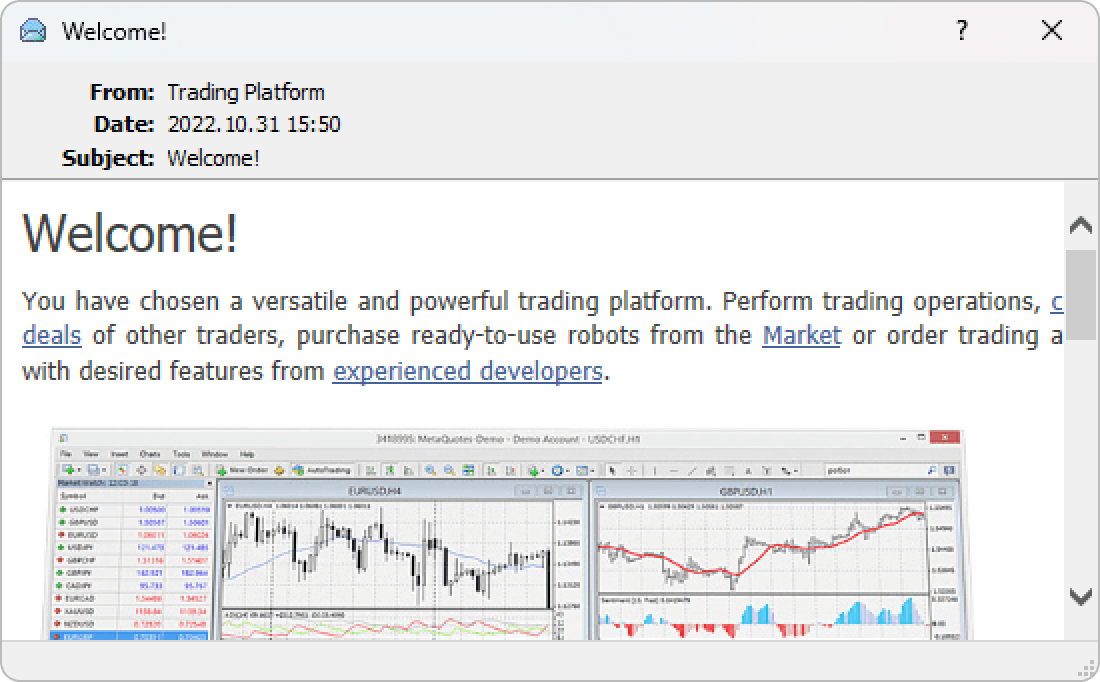
Task: Click the vertical scrollbar thumb
Action: pos(1080,293)
